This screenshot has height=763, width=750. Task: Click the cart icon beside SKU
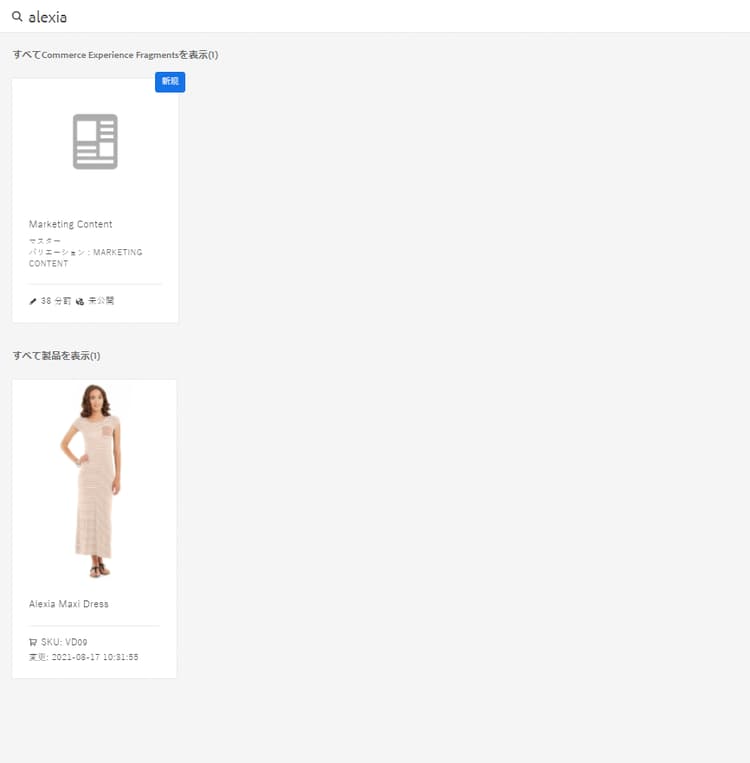33,642
